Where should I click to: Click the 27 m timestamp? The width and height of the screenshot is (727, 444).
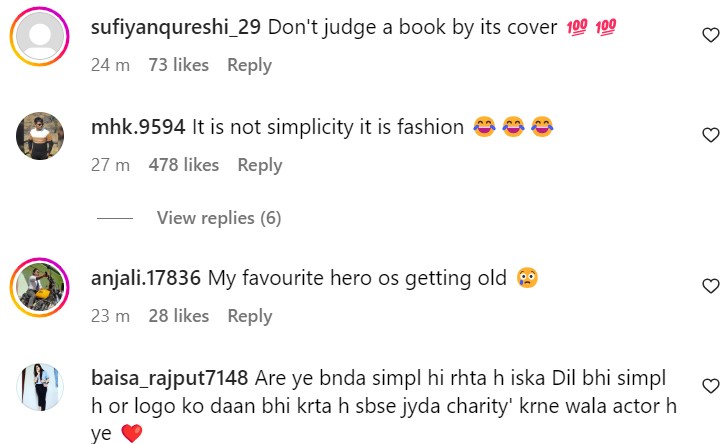point(110,165)
